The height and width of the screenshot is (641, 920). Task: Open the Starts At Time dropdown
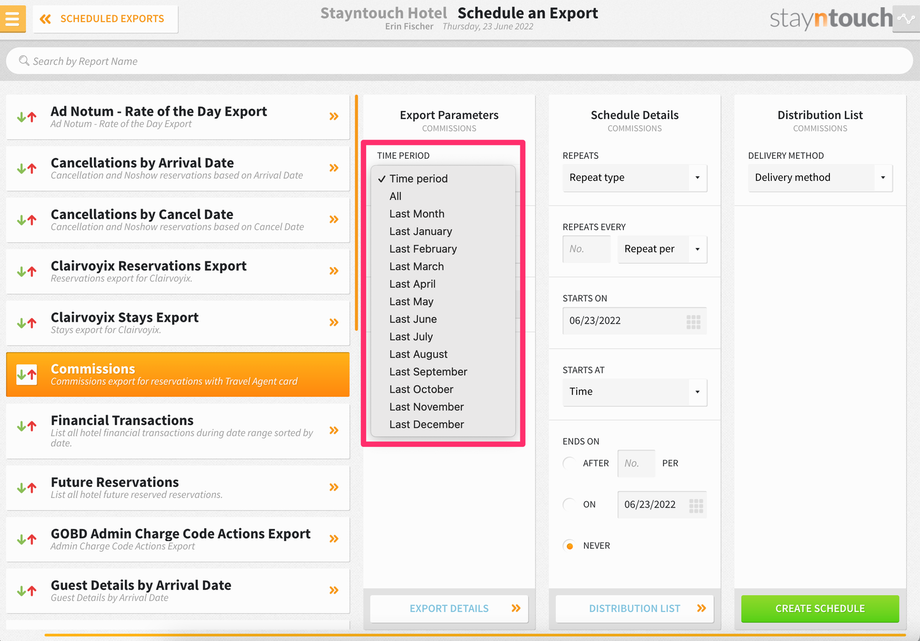tap(634, 392)
